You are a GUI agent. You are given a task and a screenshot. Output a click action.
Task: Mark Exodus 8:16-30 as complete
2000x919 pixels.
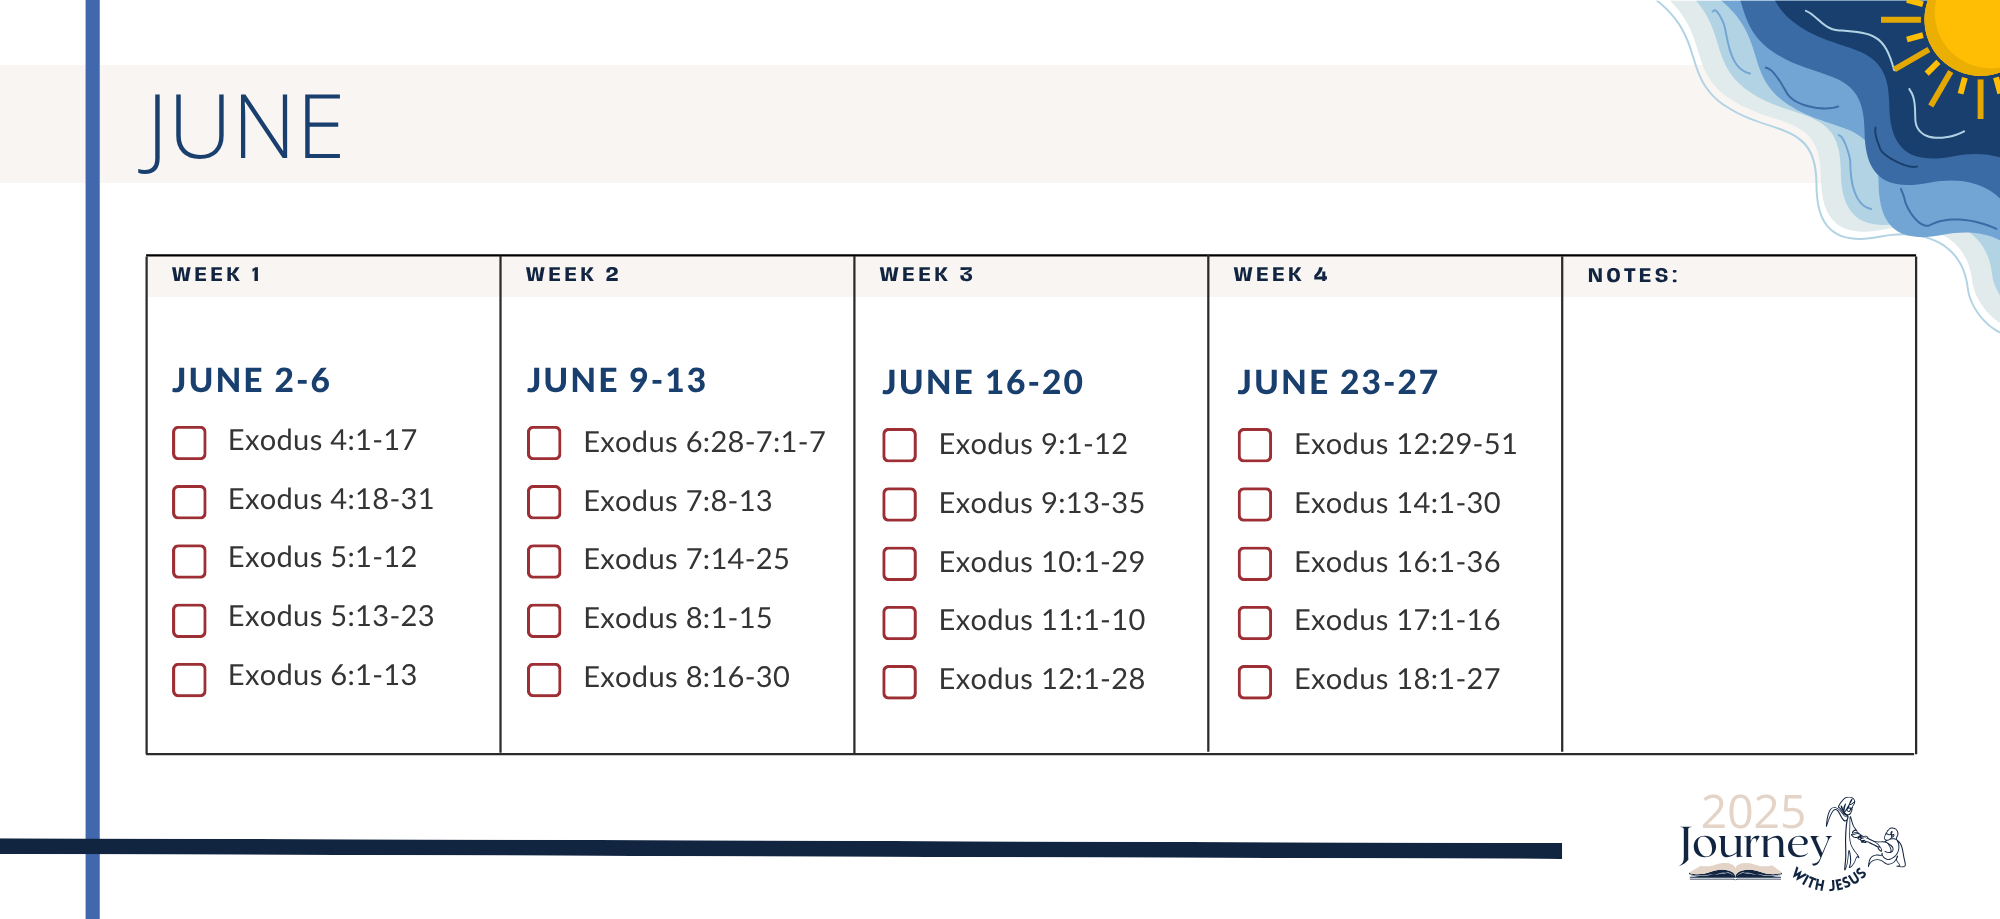544,679
